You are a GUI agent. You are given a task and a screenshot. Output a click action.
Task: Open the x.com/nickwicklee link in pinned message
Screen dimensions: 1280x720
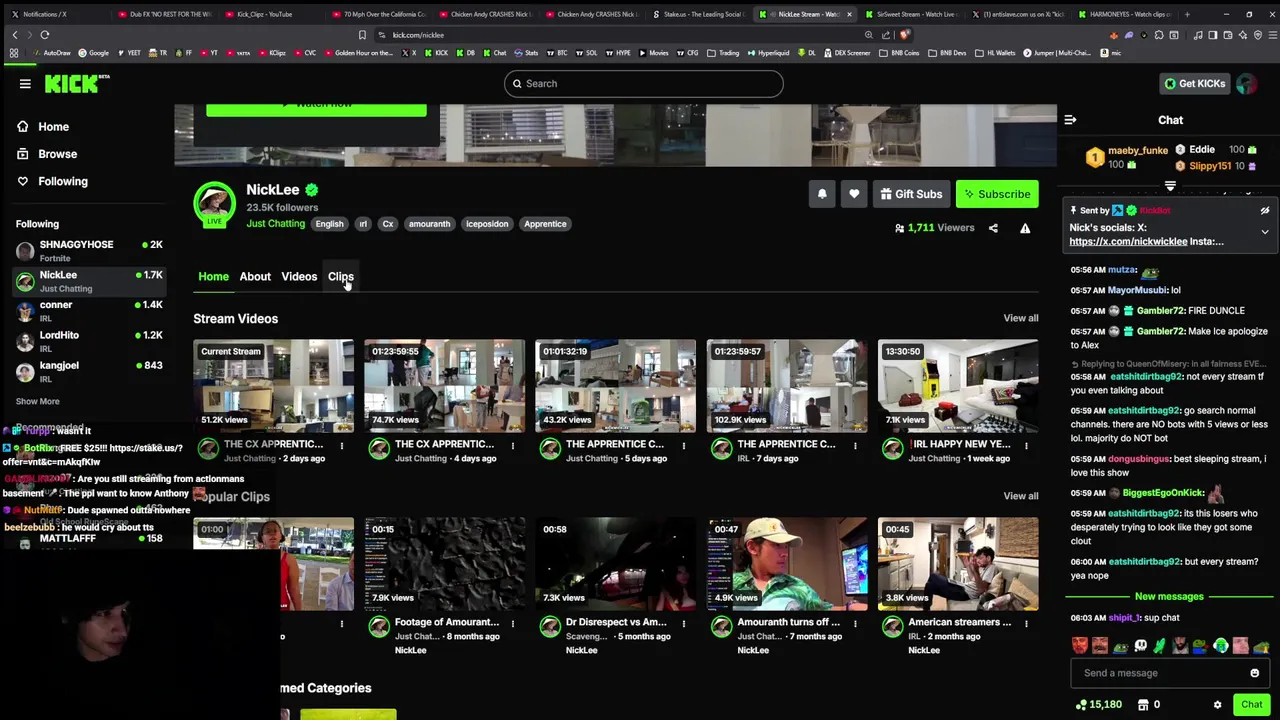pyautogui.click(x=1128, y=241)
